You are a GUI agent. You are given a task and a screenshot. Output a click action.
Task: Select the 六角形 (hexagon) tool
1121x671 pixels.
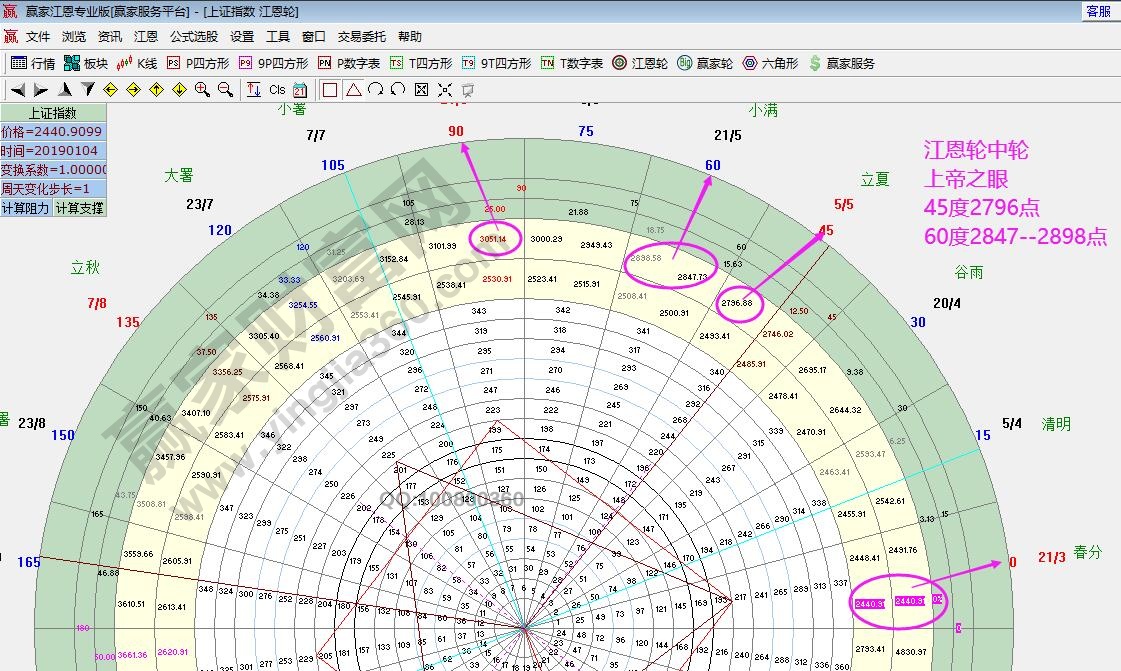[x=762, y=62]
